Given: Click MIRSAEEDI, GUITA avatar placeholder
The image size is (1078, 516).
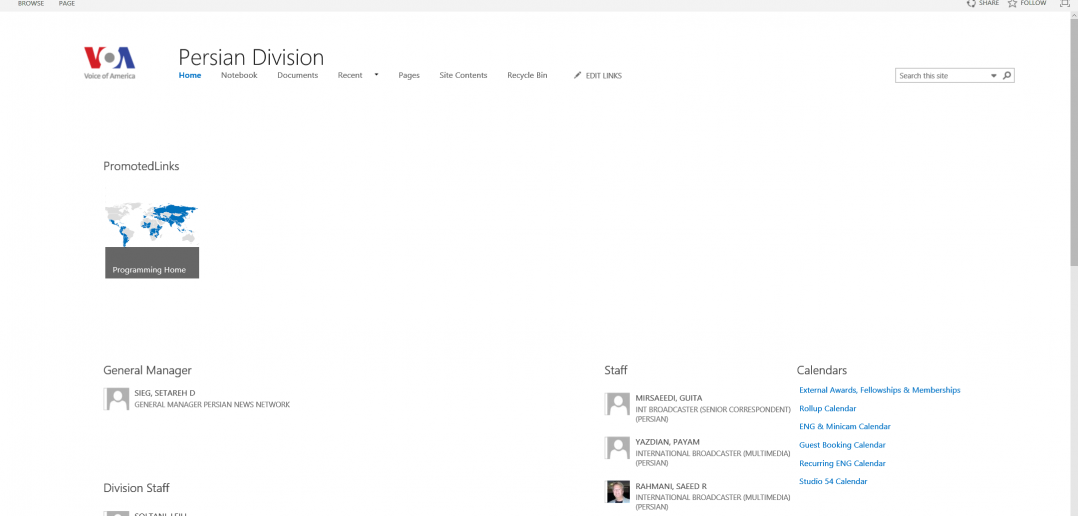Looking at the screenshot, I should coord(618,404).
